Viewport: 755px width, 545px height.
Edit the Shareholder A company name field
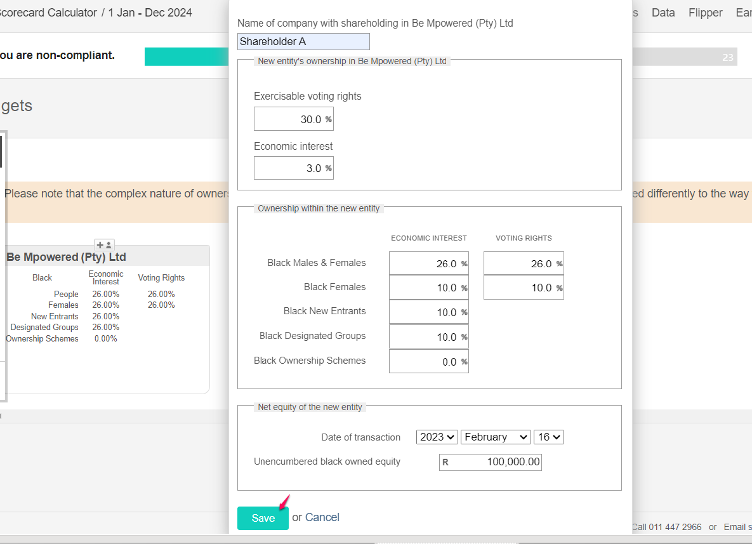pyautogui.click(x=303, y=41)
